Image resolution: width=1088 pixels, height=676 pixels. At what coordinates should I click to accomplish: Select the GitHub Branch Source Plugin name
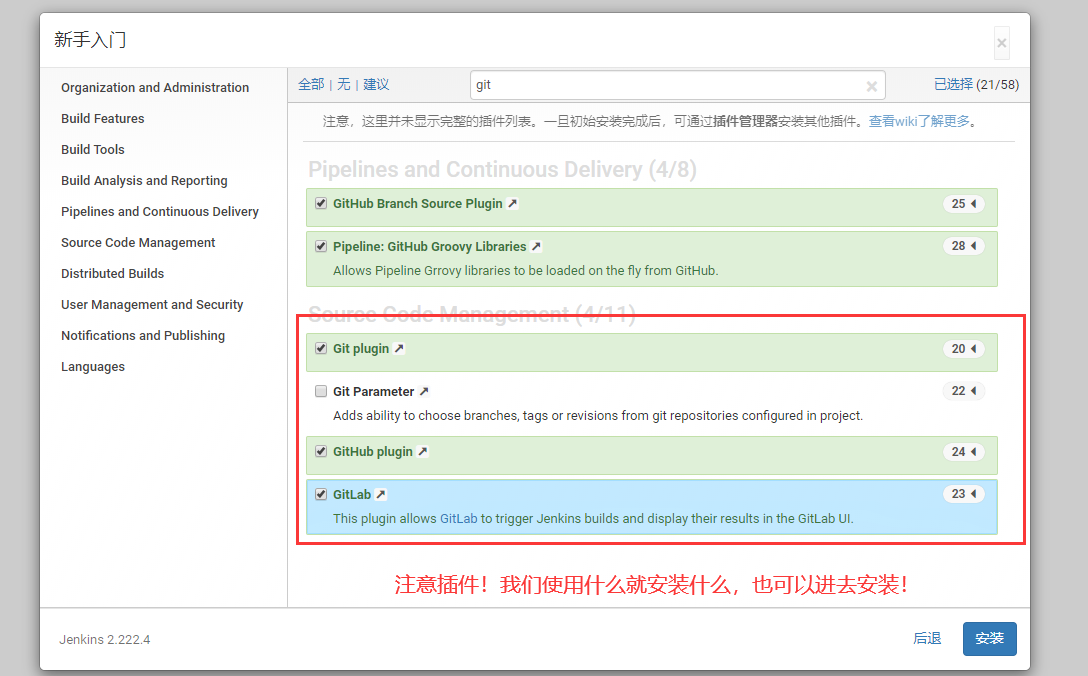(418, 203)
